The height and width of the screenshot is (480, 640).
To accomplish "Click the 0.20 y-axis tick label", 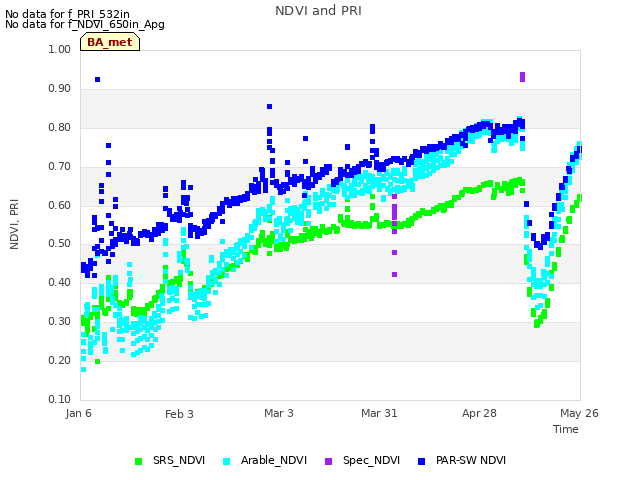I will coord(60,360).
